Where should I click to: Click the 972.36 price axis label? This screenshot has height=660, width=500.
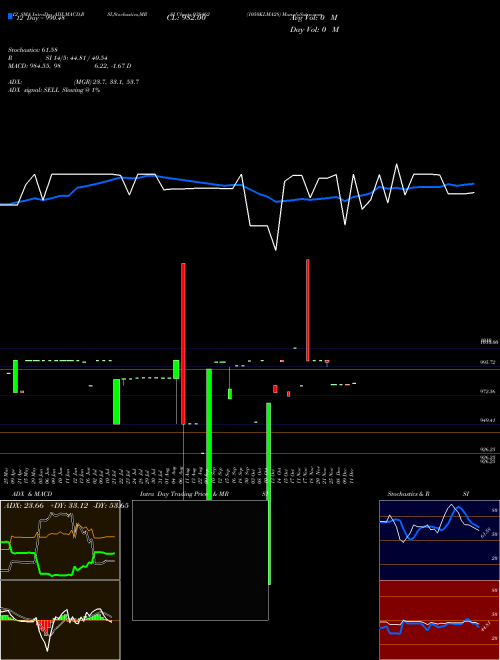489,391
